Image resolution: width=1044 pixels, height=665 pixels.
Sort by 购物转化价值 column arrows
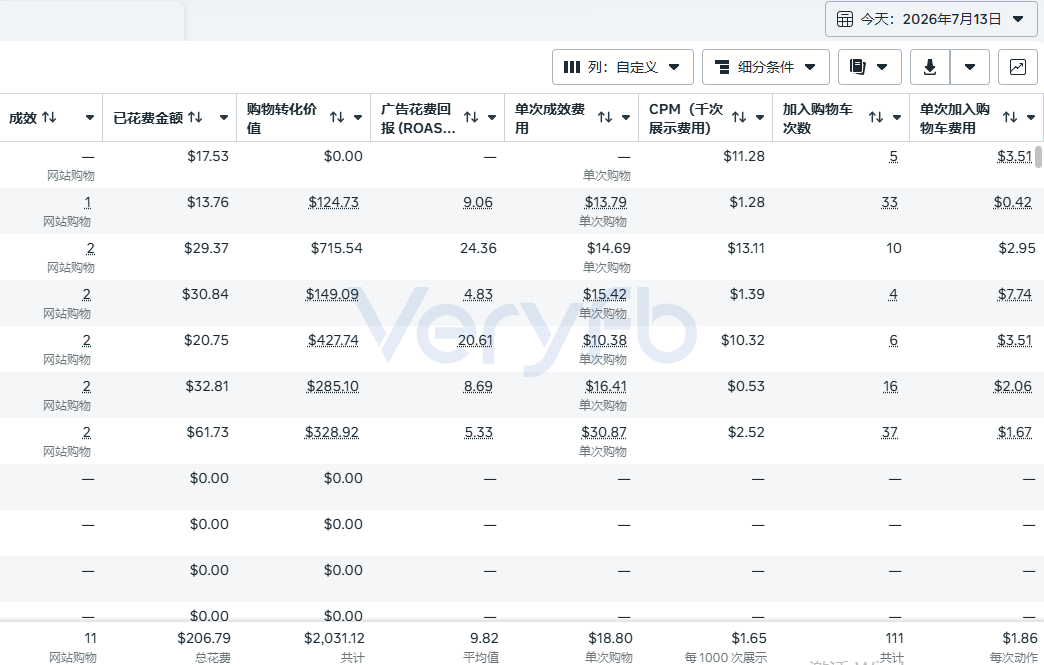tap(337, 117)
